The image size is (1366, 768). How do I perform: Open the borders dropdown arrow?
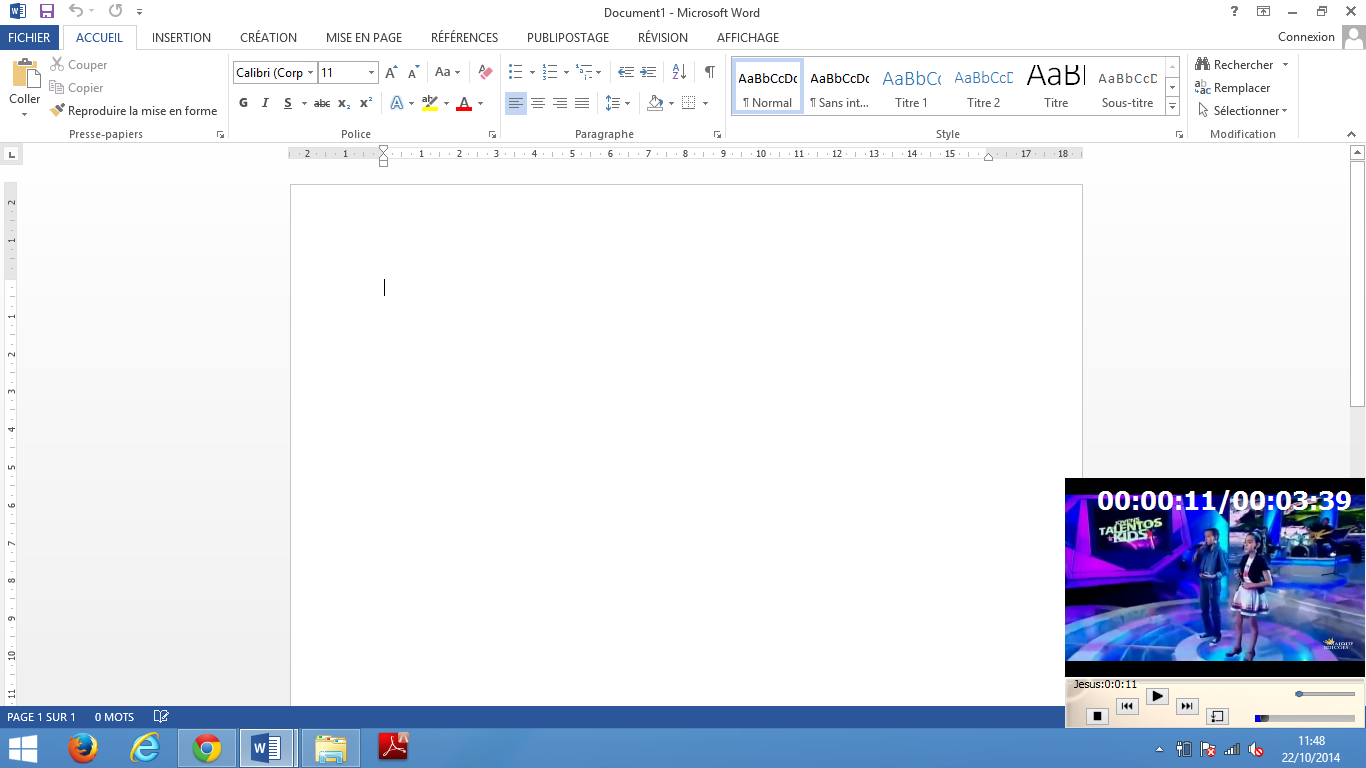click(705, 103)
